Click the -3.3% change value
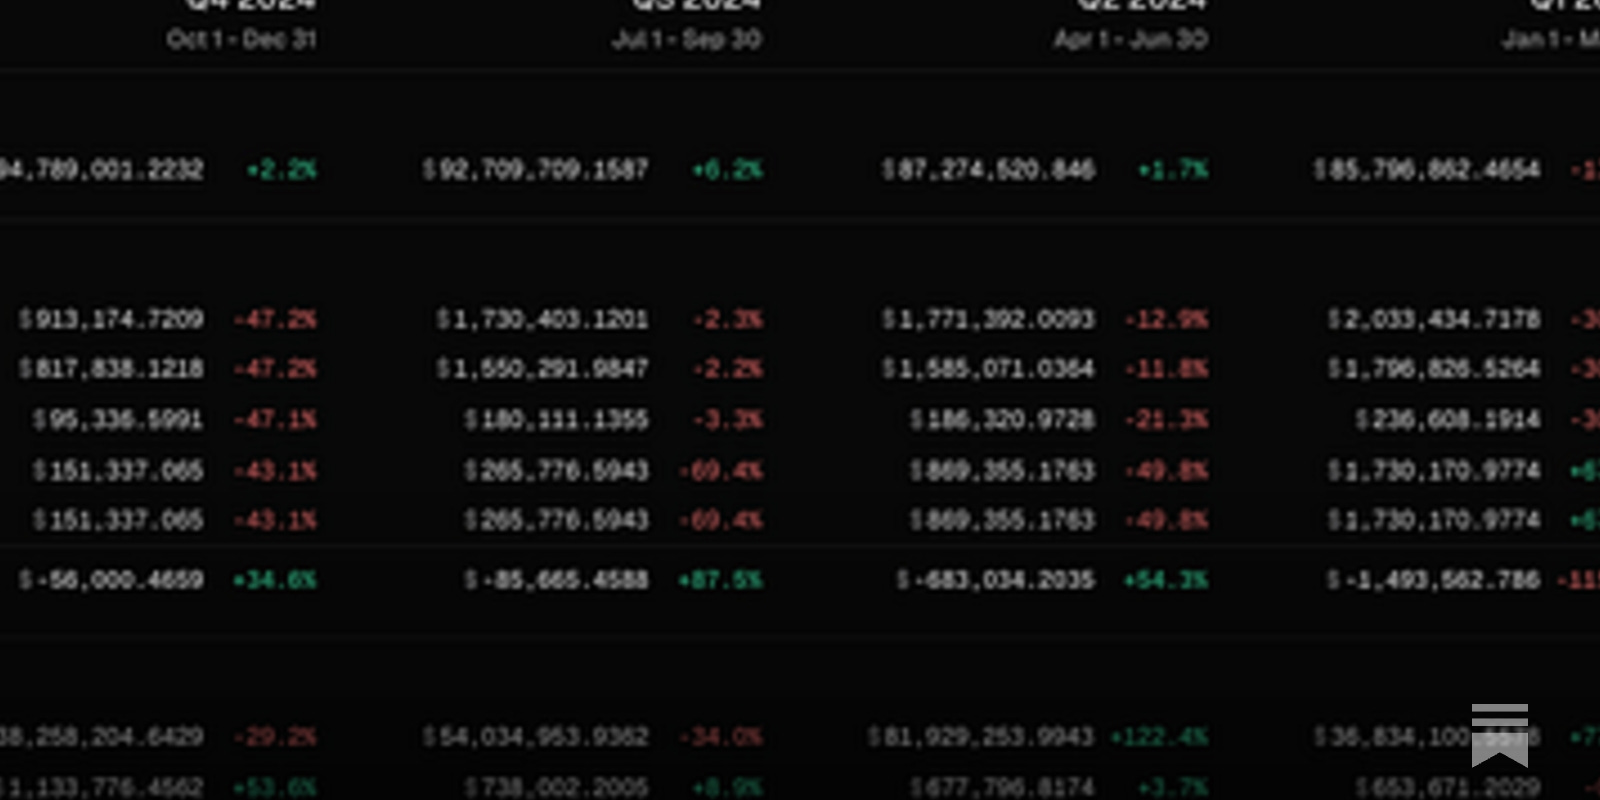The image size is (1600, 800). (728, 419)
